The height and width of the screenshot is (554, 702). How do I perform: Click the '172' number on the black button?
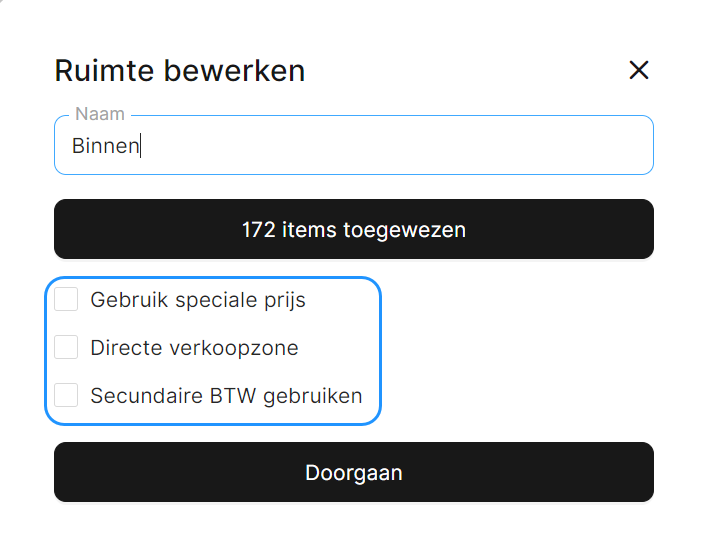click(x=258, y=230)
